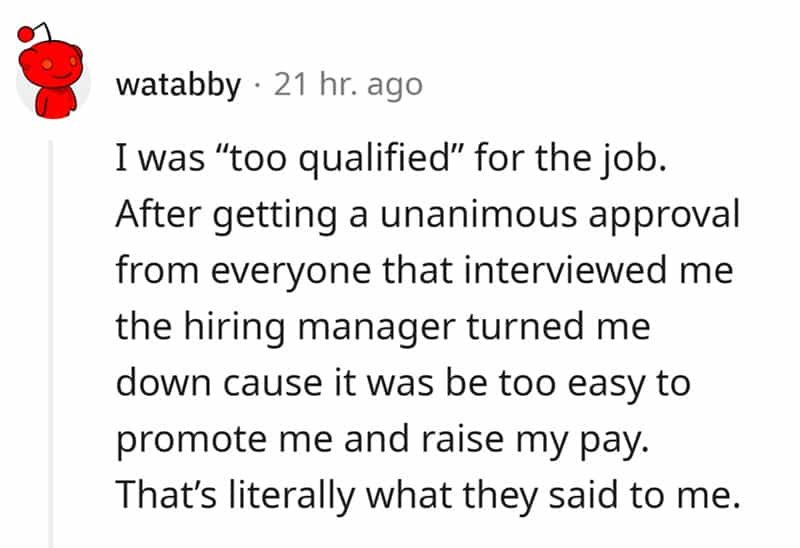Click the "21 hr. ago" timestamp

347,85
